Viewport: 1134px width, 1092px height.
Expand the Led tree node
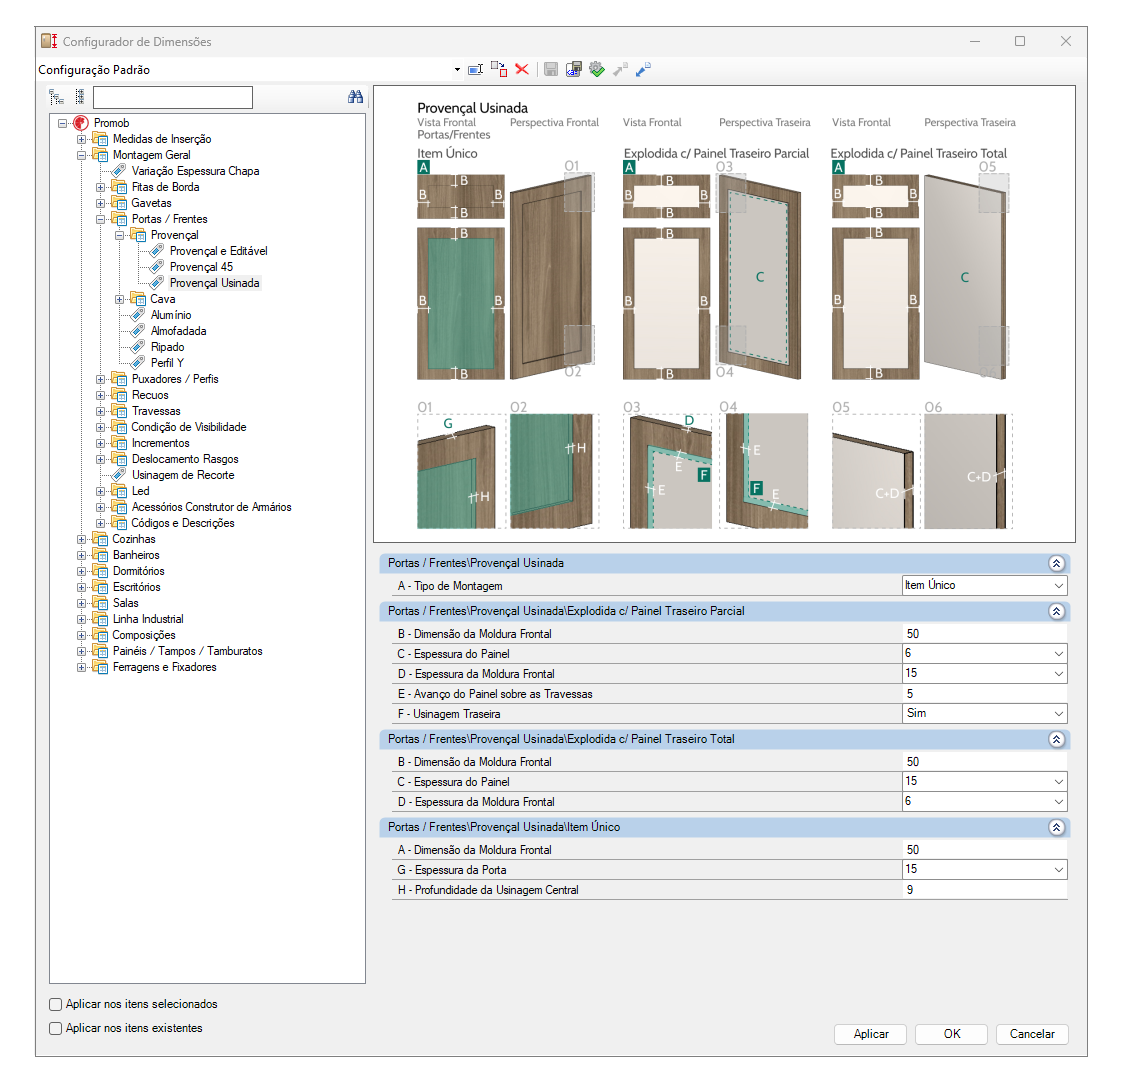click(101, 491)
